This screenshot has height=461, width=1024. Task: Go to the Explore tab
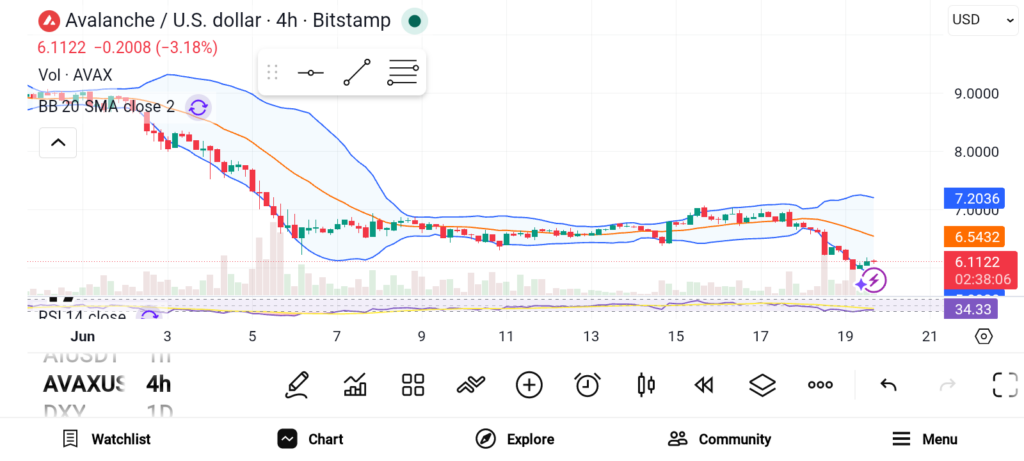515,439
